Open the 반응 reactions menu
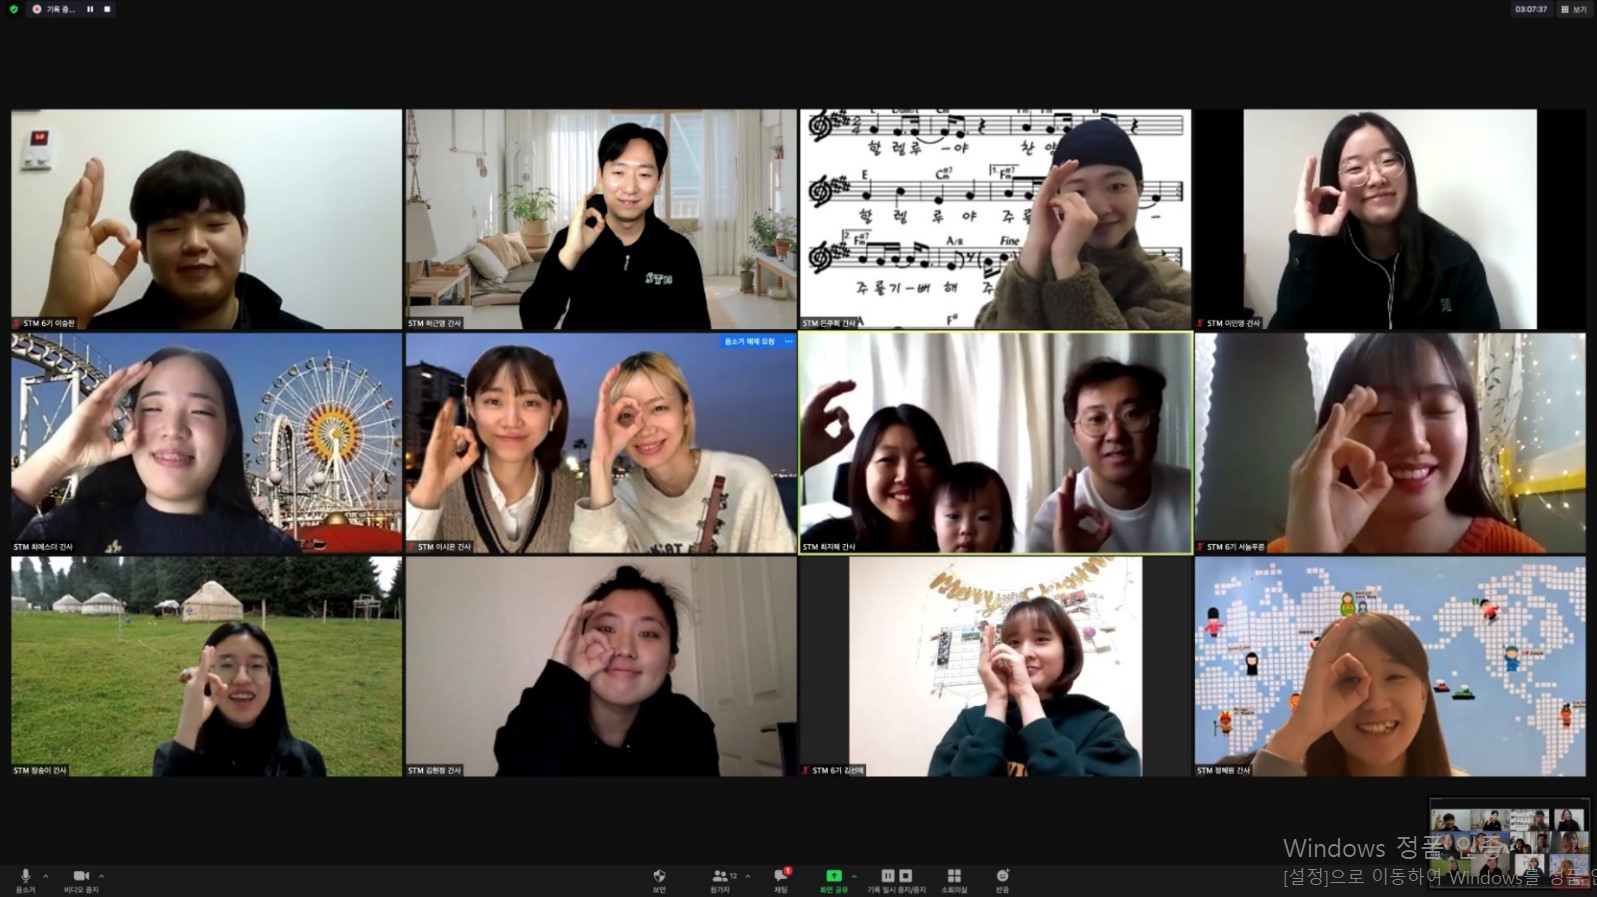The image size is (1597, 897). click(x=1002, y=880)
